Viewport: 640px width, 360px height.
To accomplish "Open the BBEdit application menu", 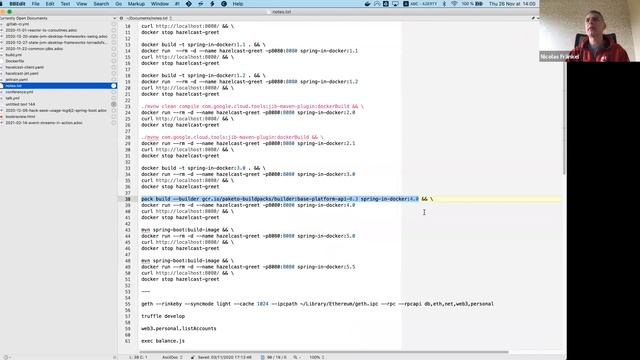I will click(17, 4).
